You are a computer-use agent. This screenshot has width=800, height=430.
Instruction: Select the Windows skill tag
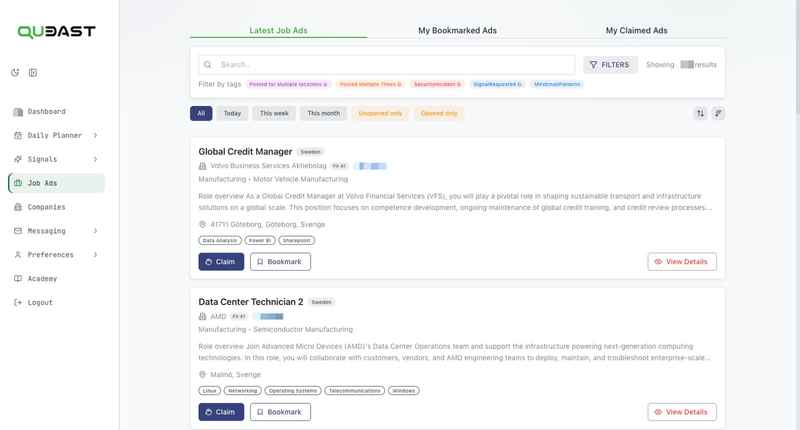tap(404, 391)
